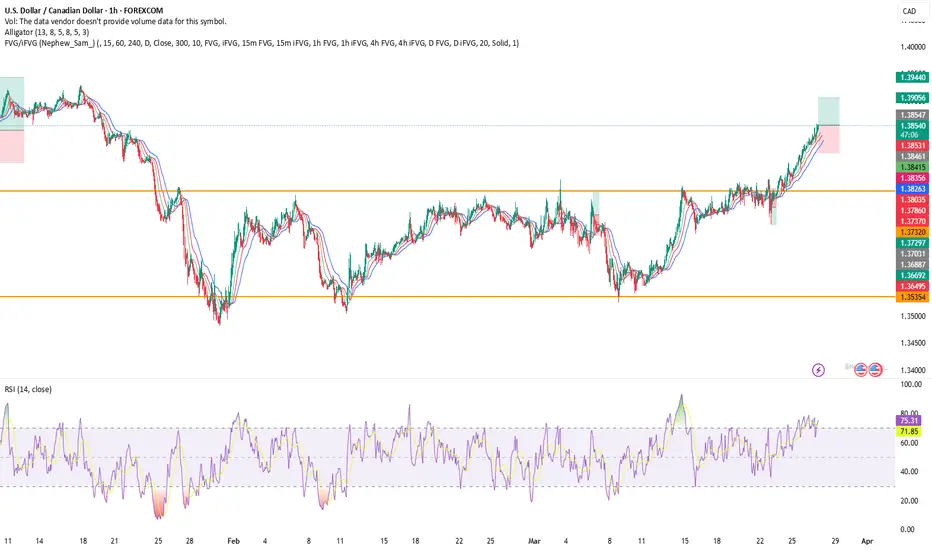Click the green profit zone of the right-edge long position
The width and height of the screenshot is (932, 550).
pyautogui.click(x=829, y=111)
